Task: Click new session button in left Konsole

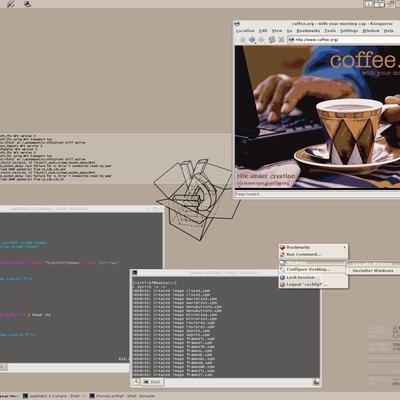Action: 3,367
